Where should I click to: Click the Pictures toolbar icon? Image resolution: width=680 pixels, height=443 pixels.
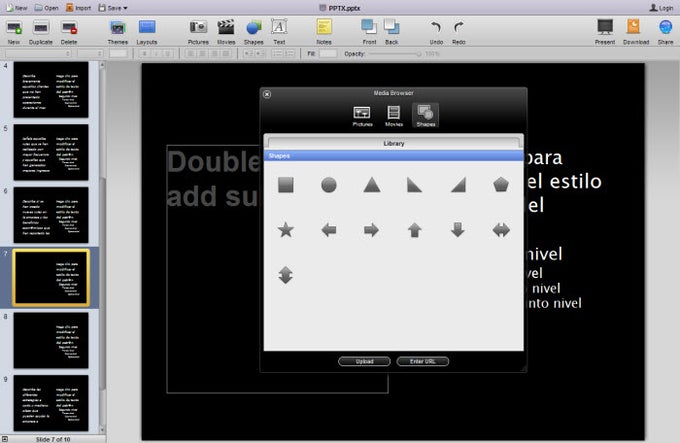pos(198,32)
